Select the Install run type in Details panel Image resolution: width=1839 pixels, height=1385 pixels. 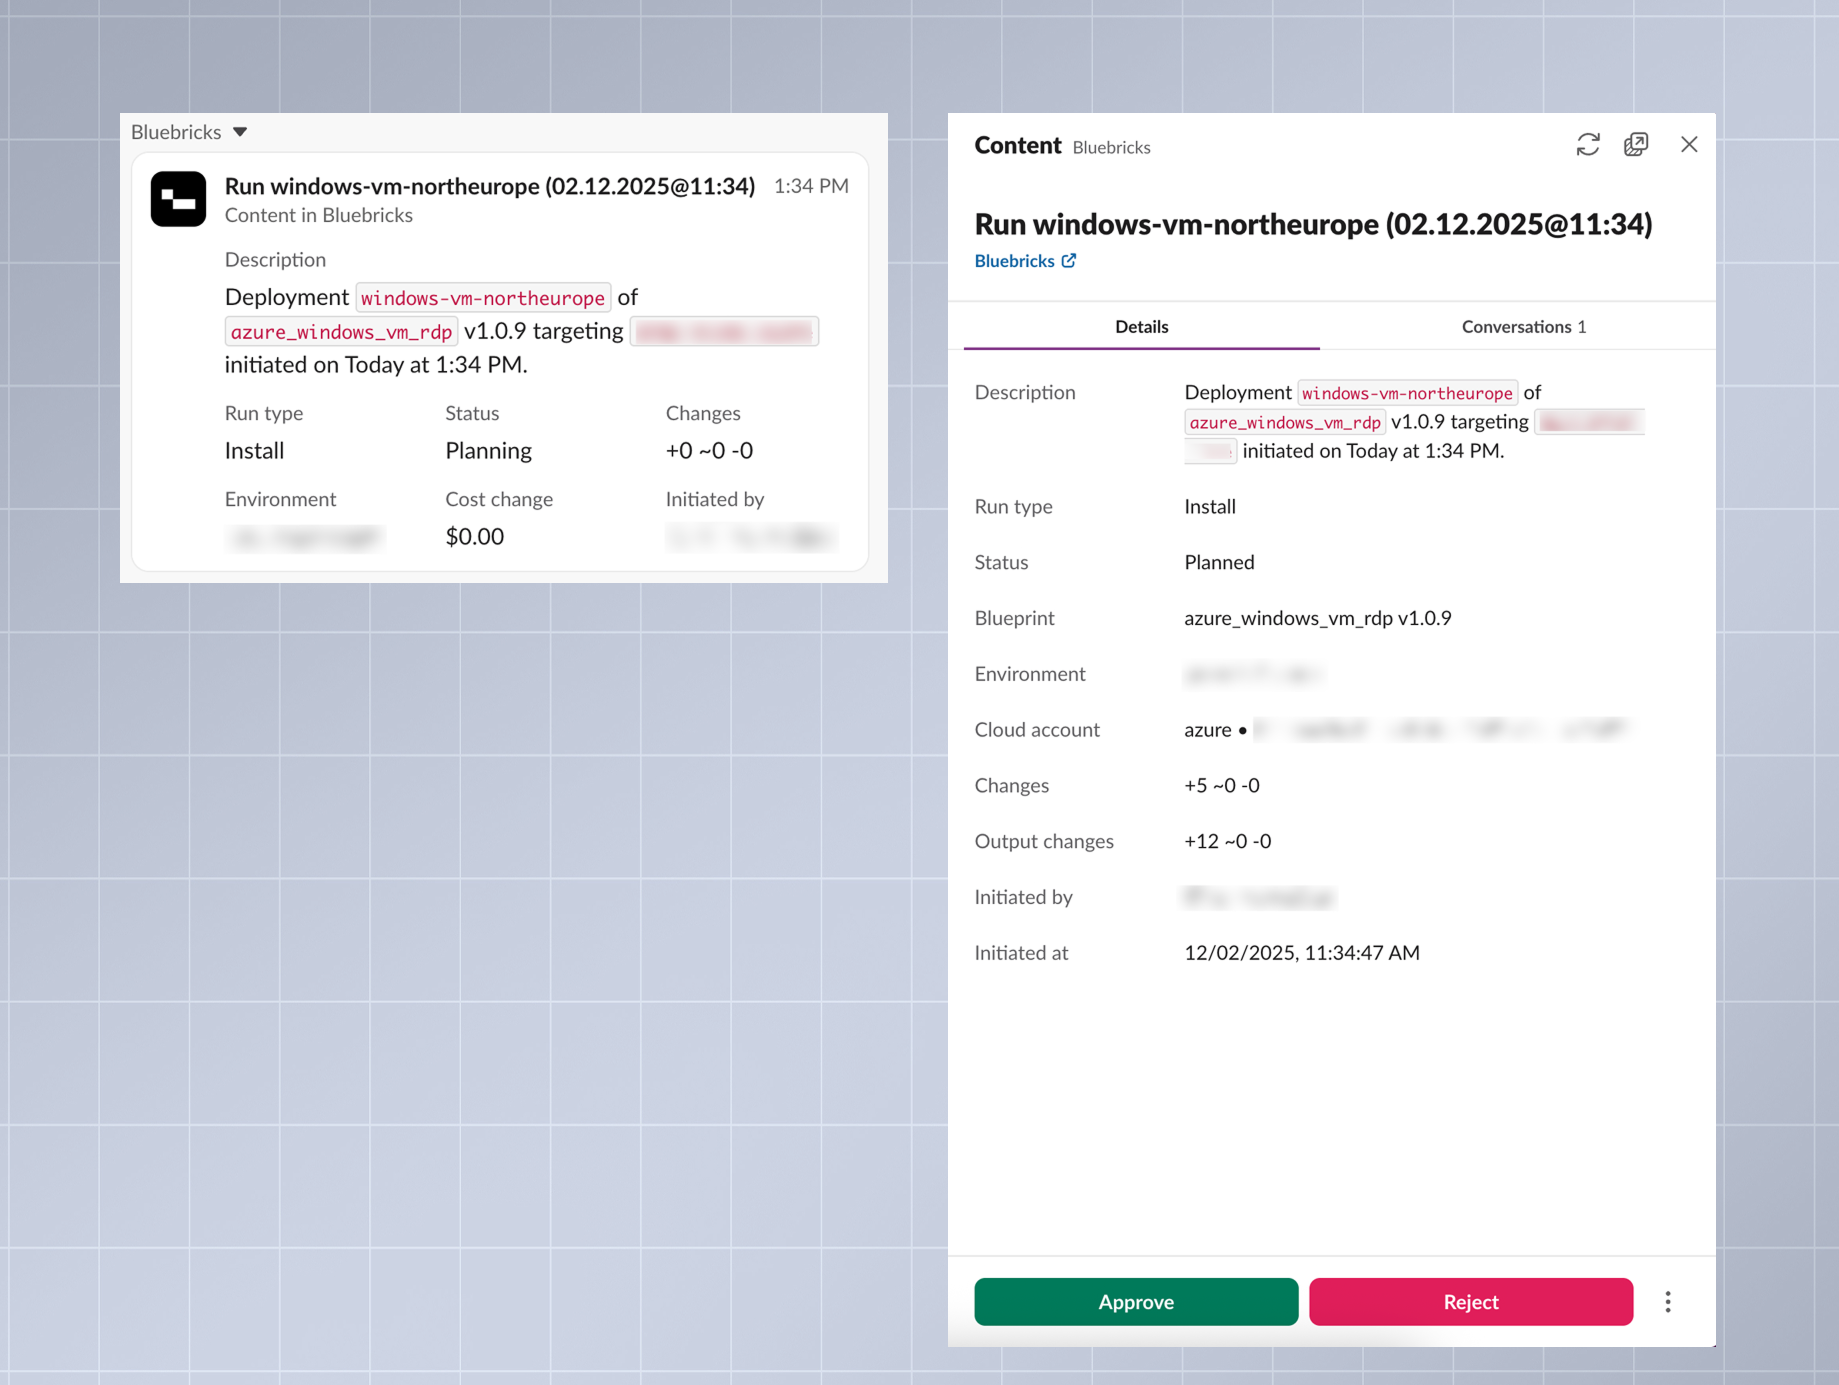coord(1210,506)
